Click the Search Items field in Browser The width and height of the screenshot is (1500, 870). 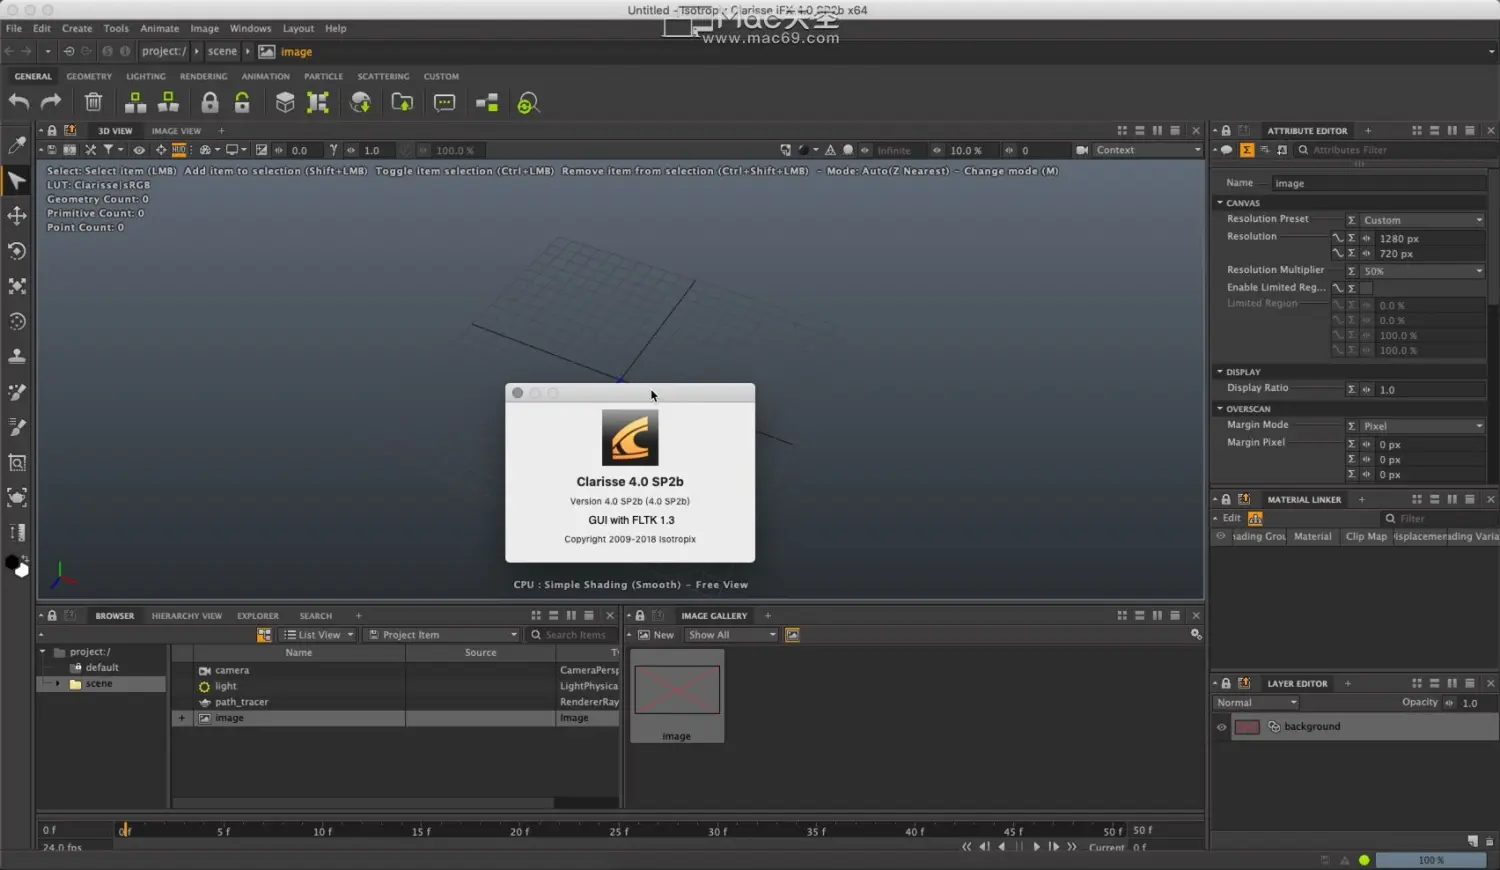point(573,635)
